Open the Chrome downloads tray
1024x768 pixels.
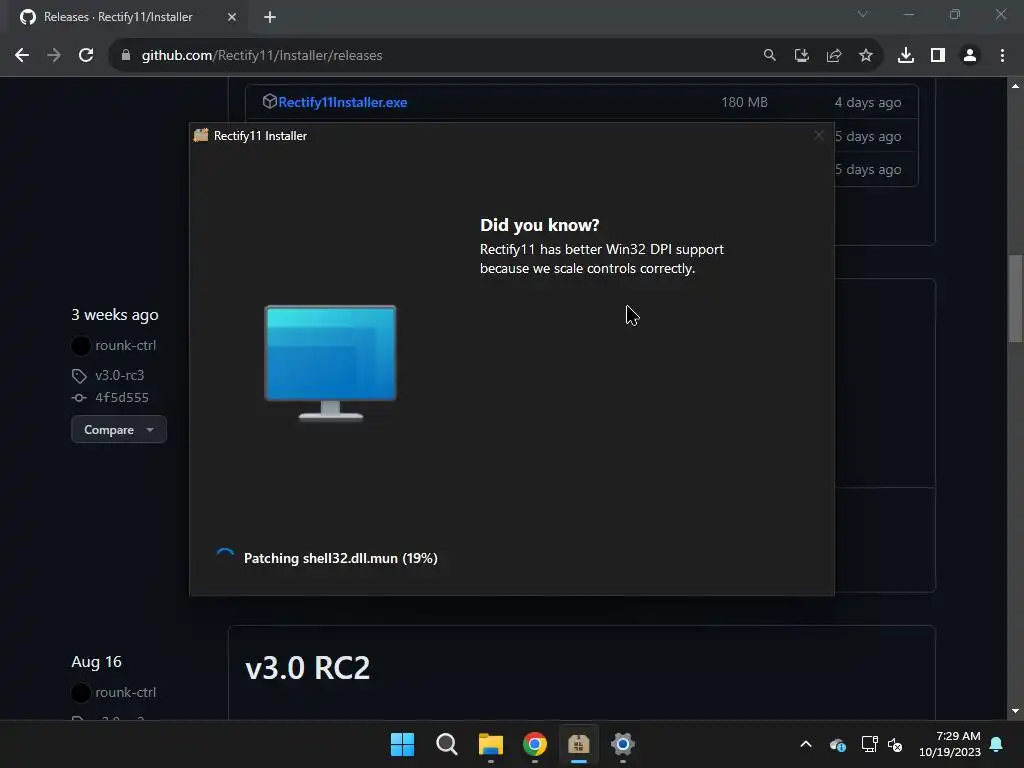pyautogui.click(x=905, y=56)
